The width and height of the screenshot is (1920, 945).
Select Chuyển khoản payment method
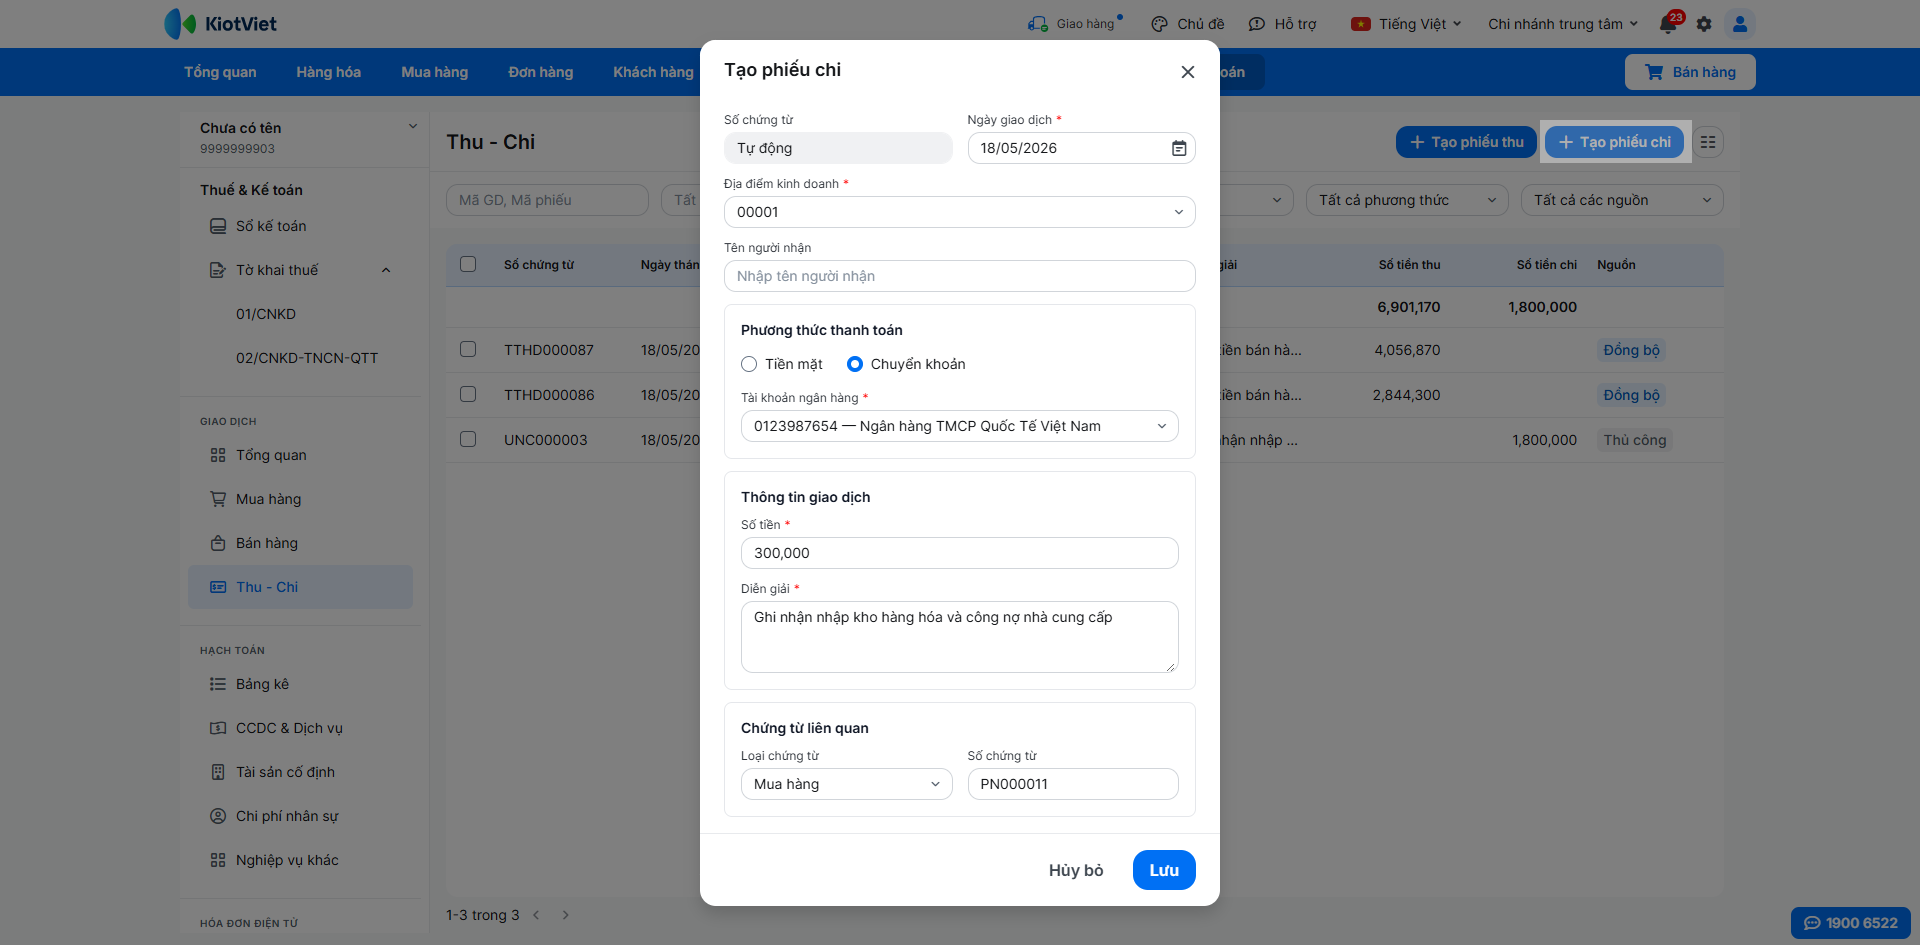point(855,364)
